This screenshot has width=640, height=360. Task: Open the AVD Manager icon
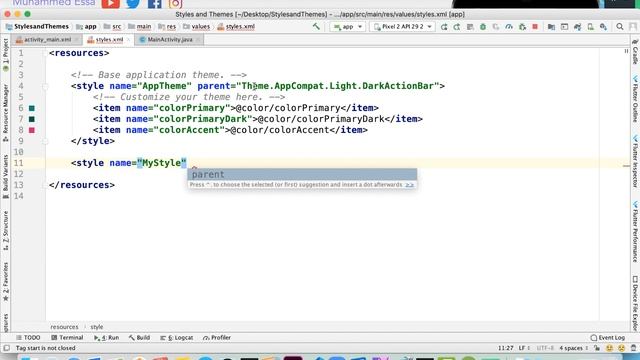click(590, 27)
